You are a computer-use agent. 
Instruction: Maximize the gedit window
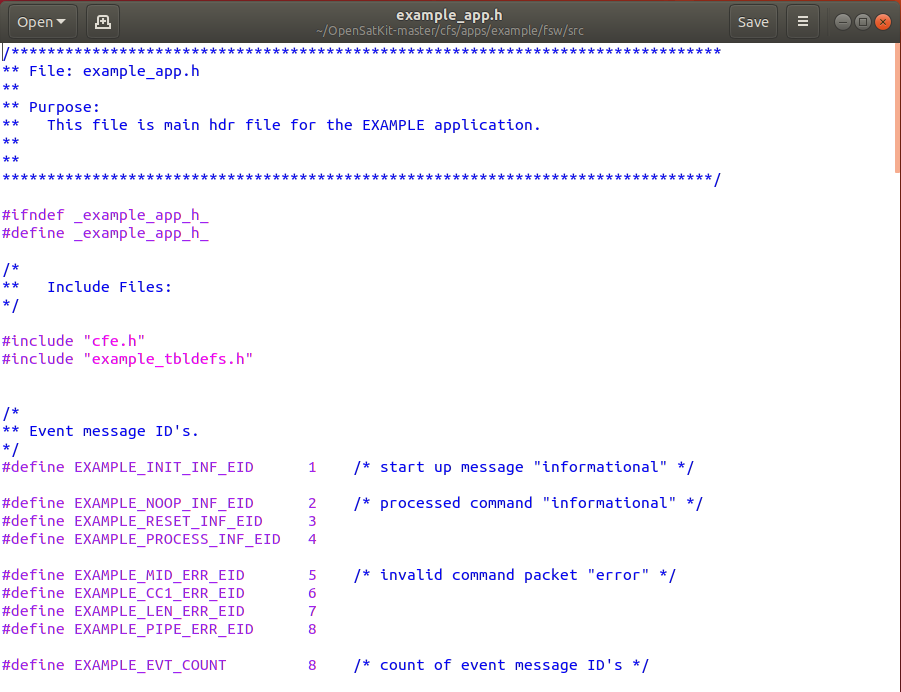coord(863,22)
